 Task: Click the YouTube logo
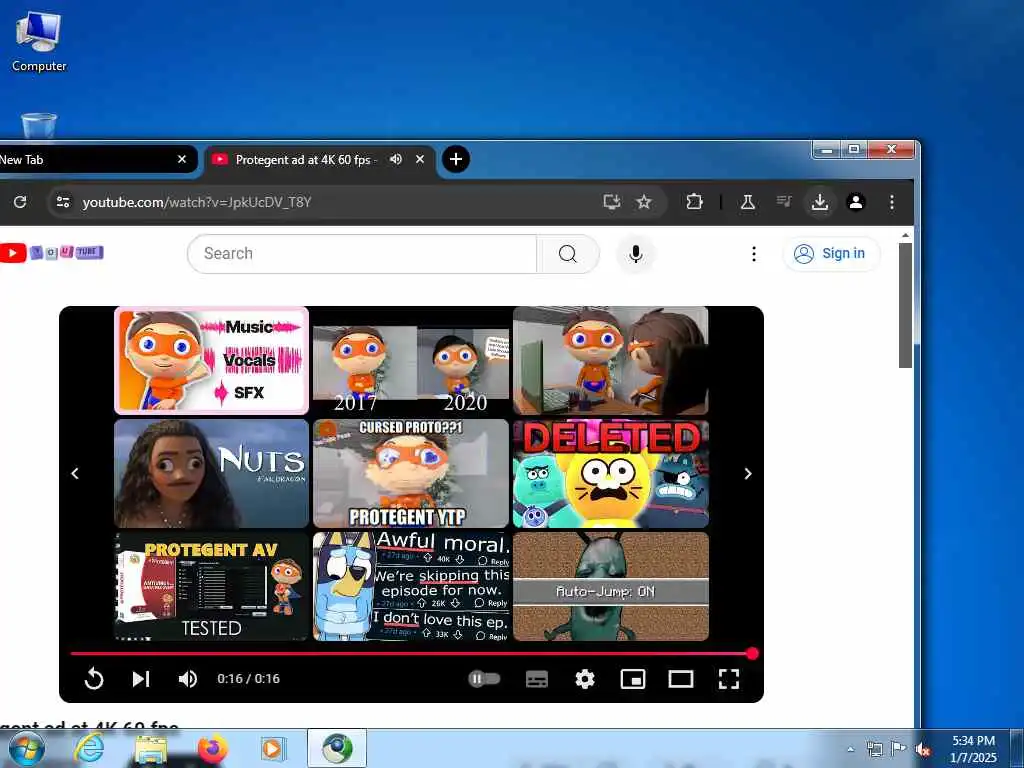(51, 252)
